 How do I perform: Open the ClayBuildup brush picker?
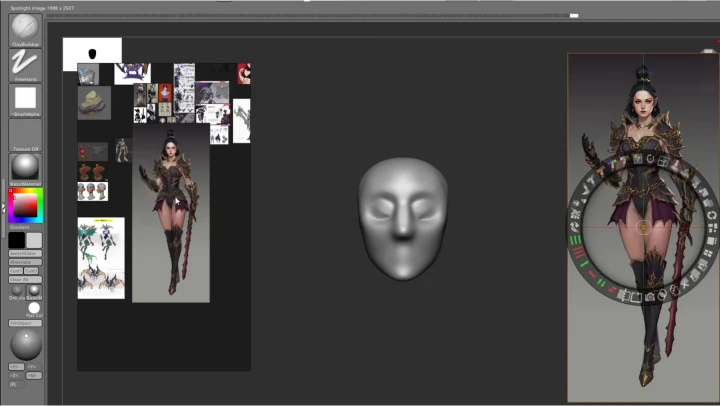[25, 30]
